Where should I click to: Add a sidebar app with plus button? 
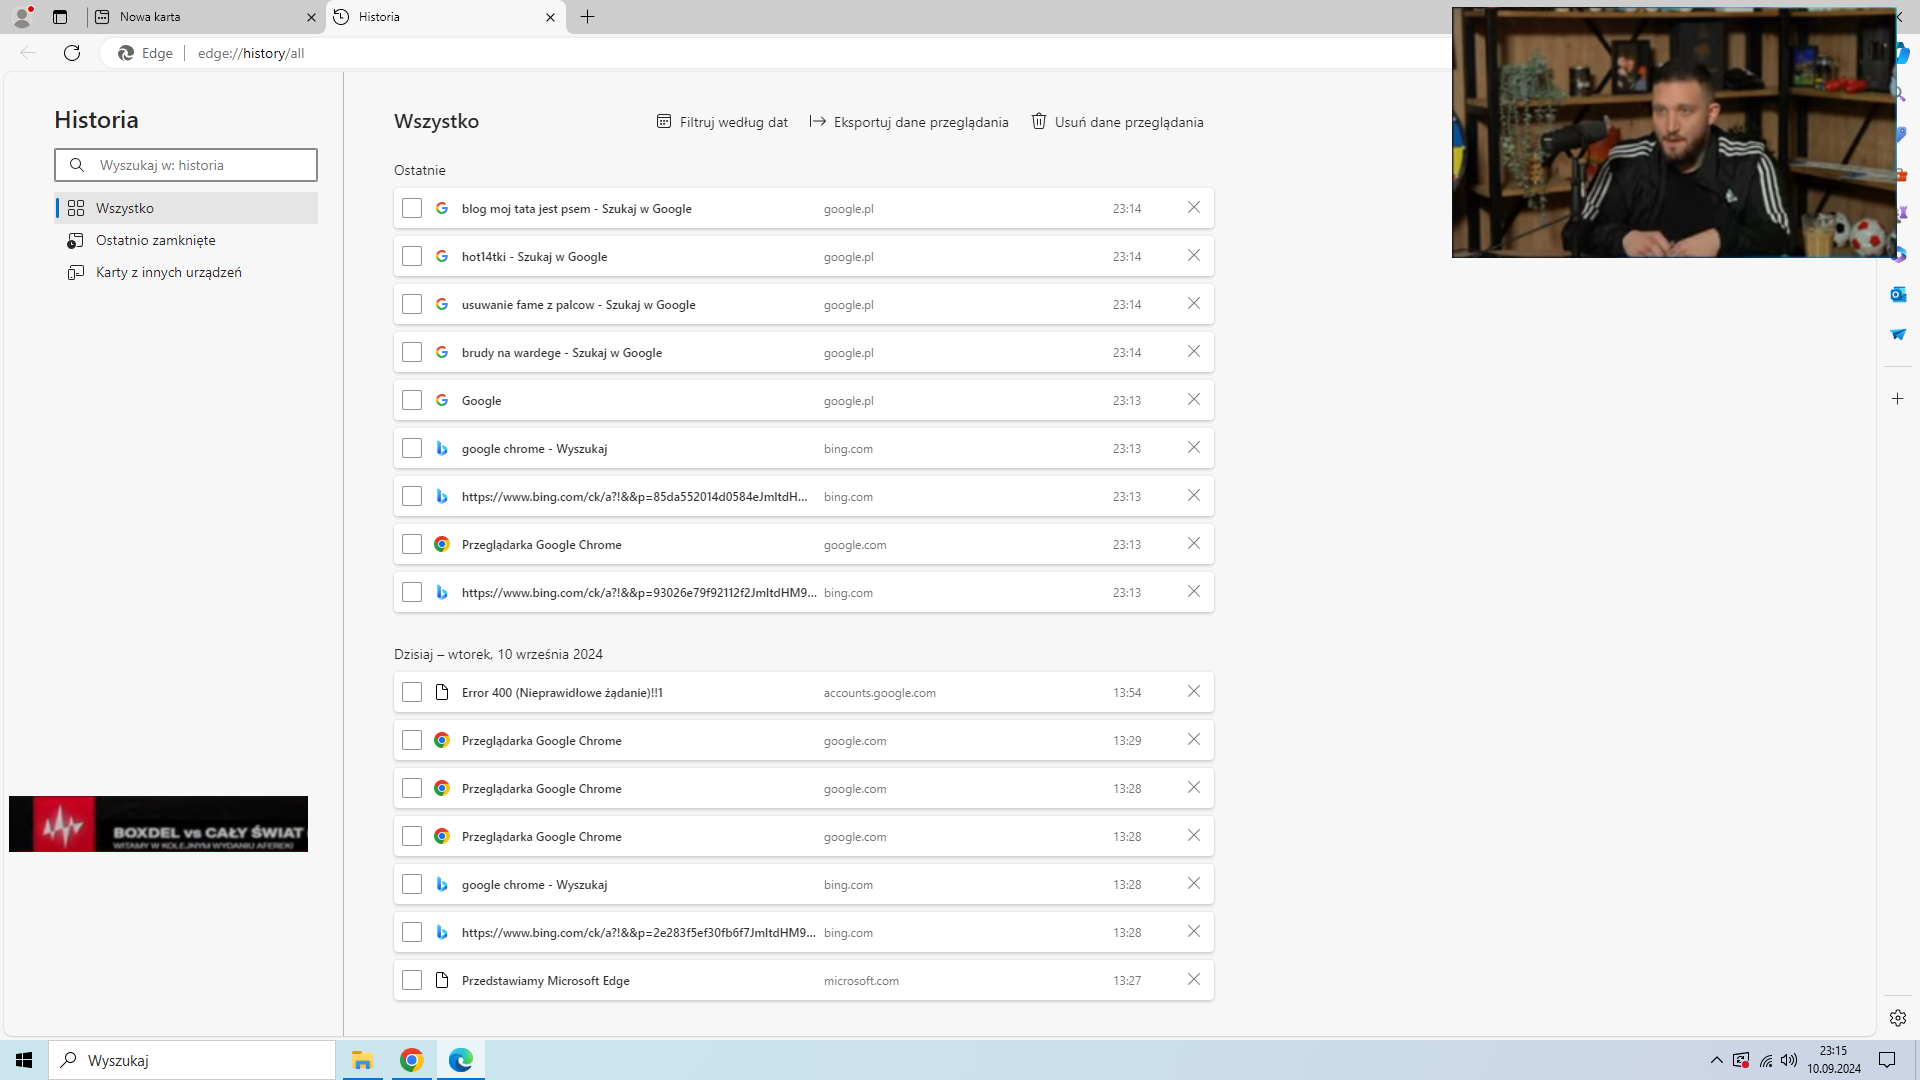(x=1898, y=399)
